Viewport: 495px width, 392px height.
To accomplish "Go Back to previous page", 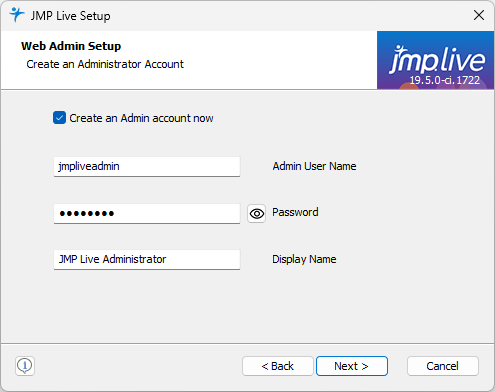I will coord(278,366).
